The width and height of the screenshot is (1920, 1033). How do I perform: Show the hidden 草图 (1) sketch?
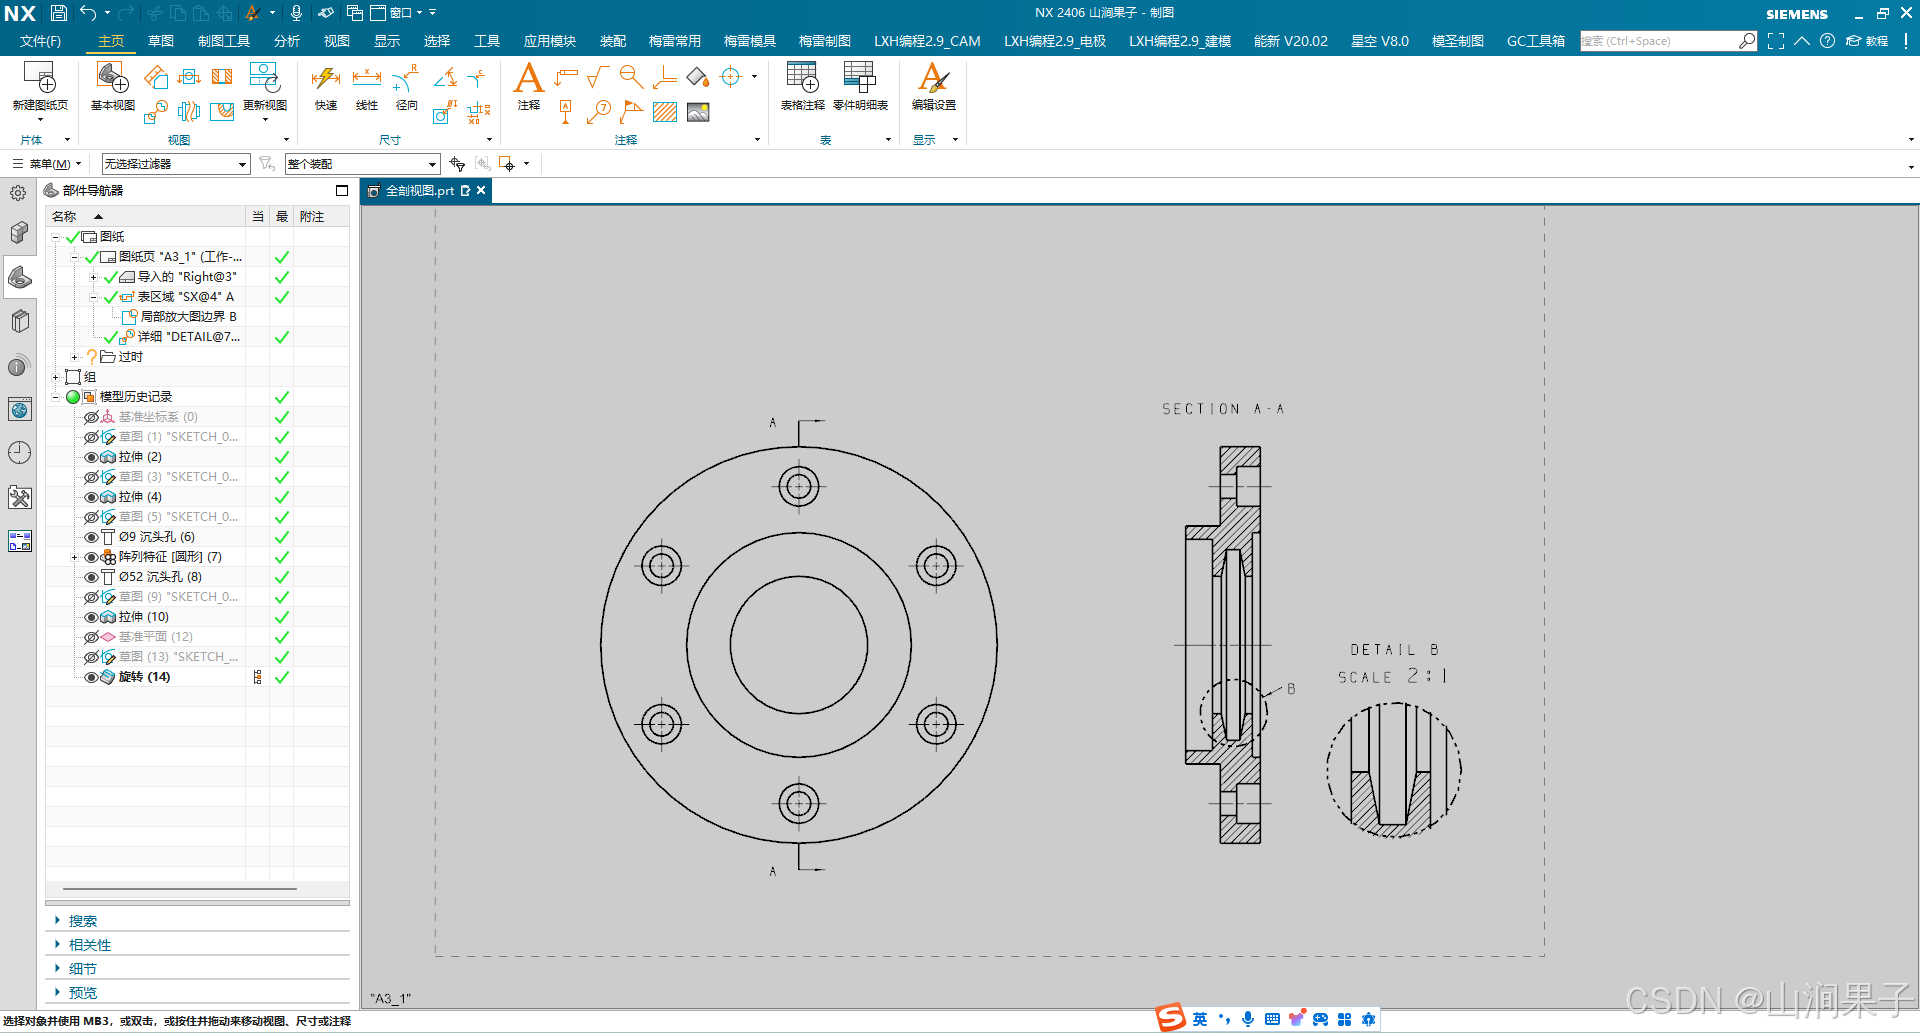(90, 437)
